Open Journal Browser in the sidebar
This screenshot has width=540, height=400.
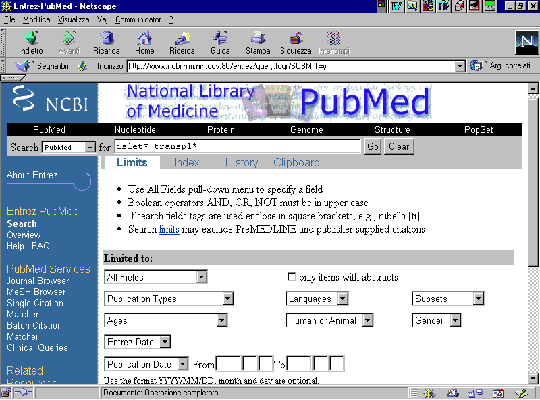[38, 281]
